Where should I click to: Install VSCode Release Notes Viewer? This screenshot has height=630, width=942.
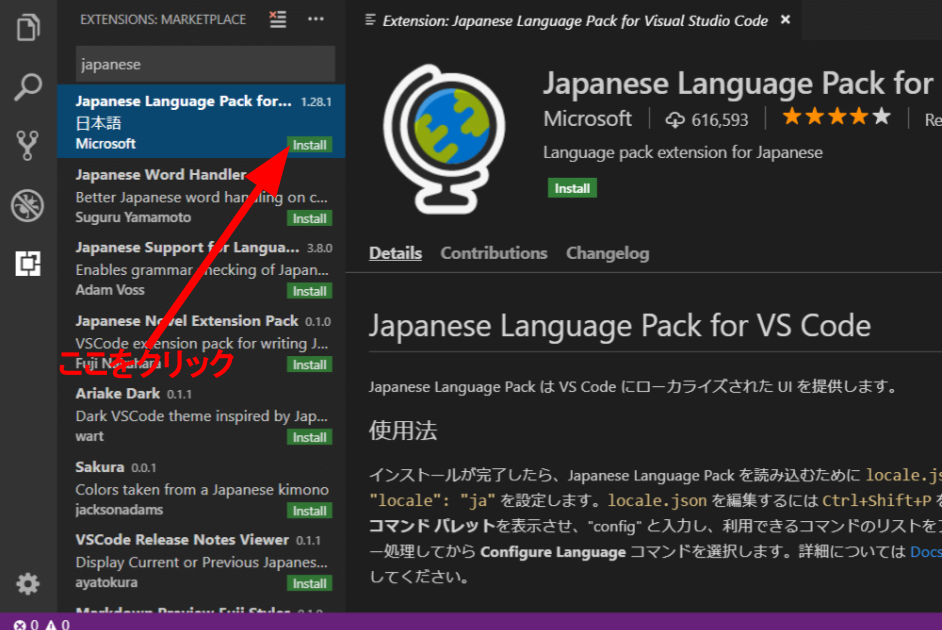(x=309, y=583)
